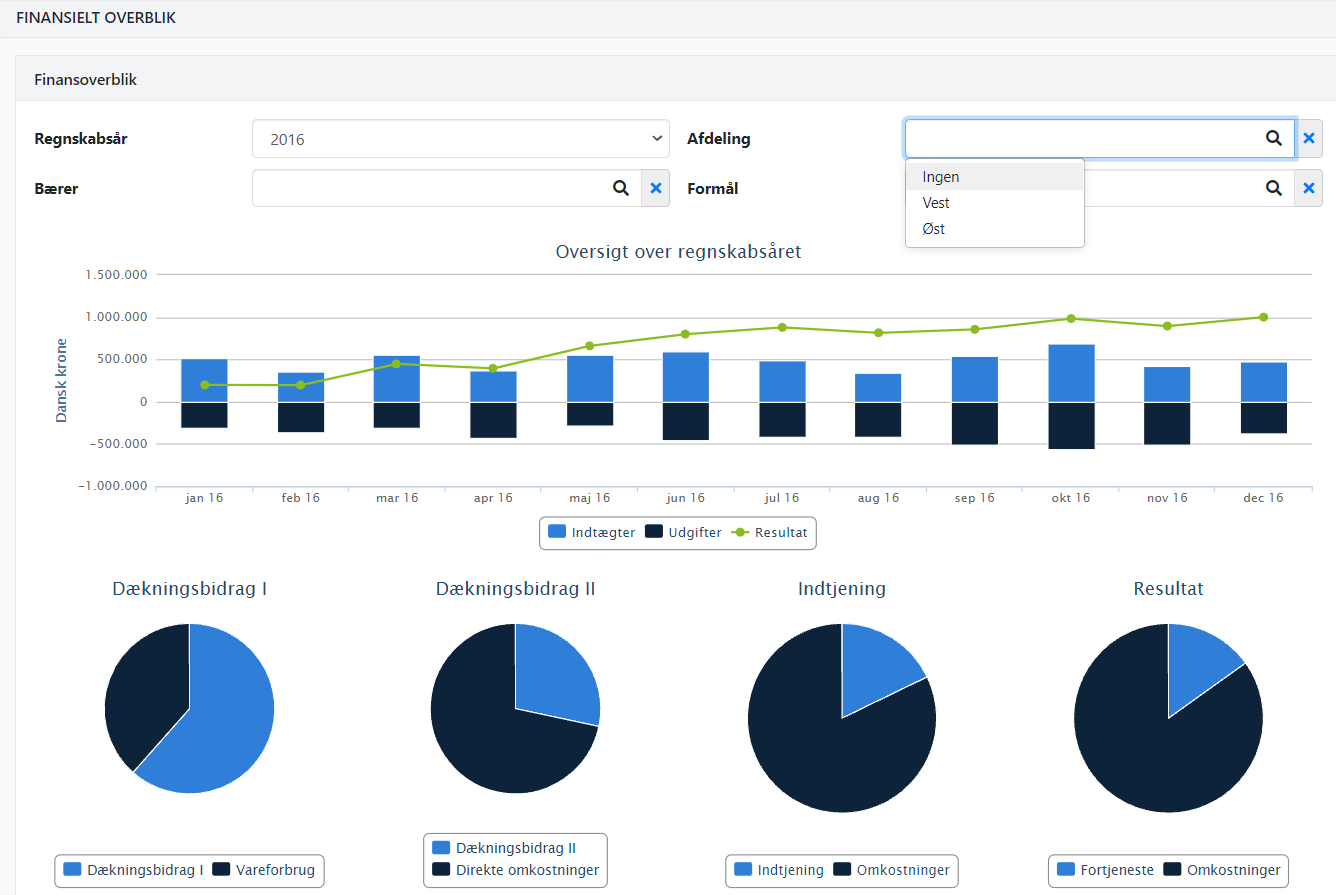Clear the Formål field with the X icon
Screen dimensions: 1336x895
[x=1308, y=188]
